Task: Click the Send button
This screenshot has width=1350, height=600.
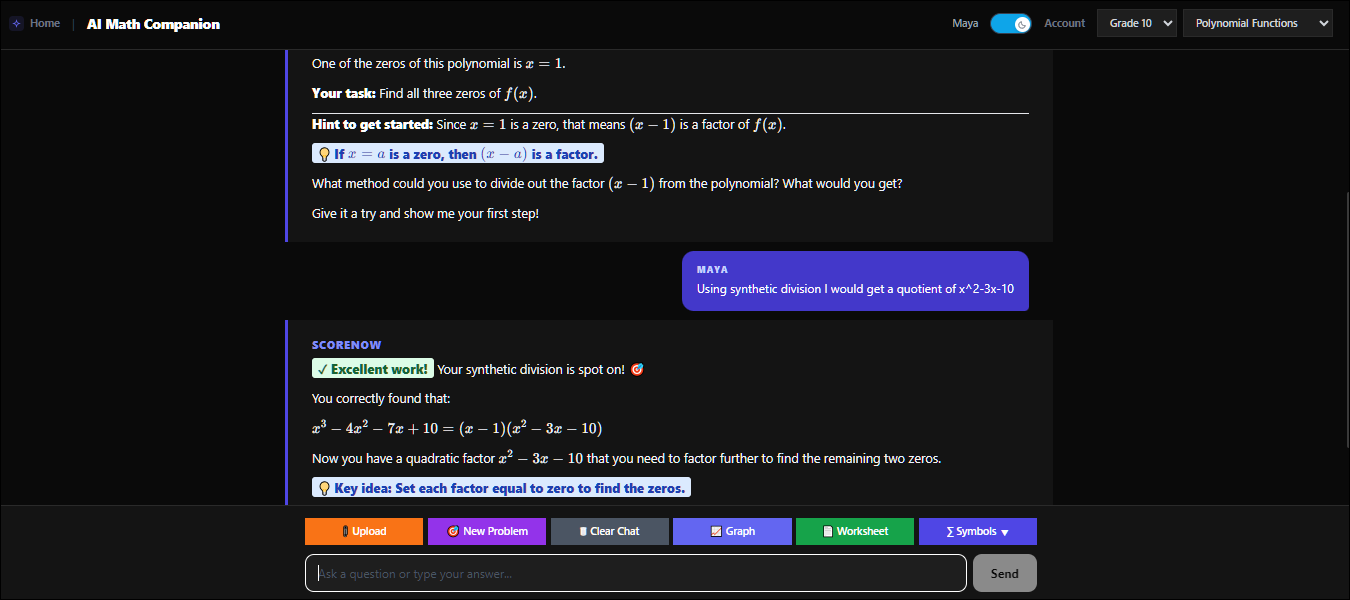Action: pyautogui.click(x=1005, y=573)
